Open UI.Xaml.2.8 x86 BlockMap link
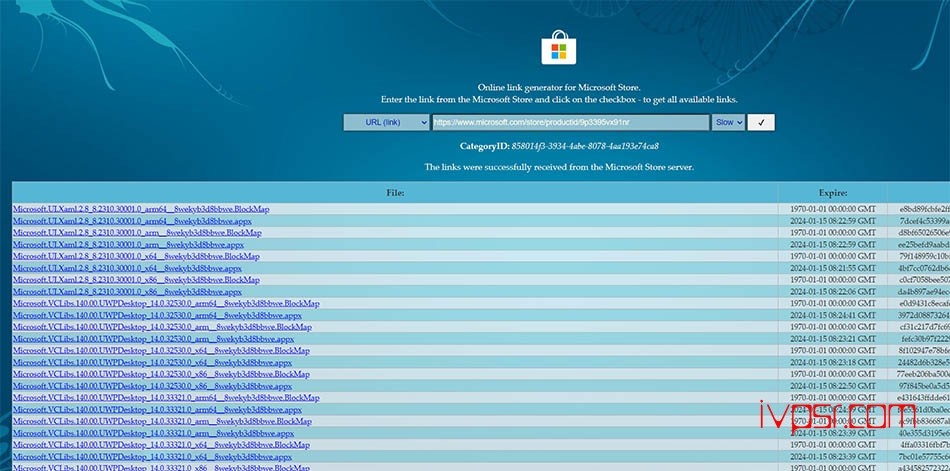950x471 pixels. click(136, 280)
